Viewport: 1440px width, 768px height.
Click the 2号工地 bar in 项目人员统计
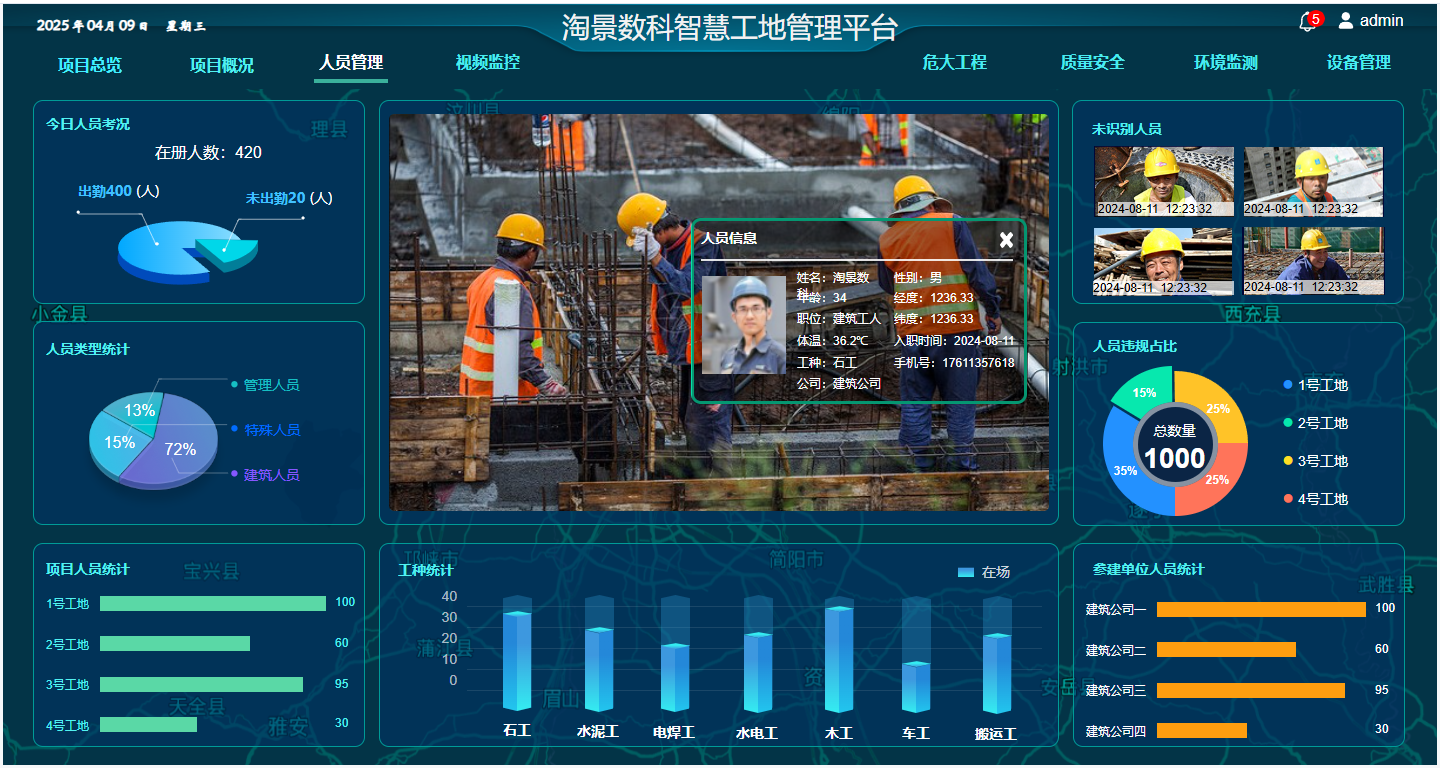click(175, 644)
